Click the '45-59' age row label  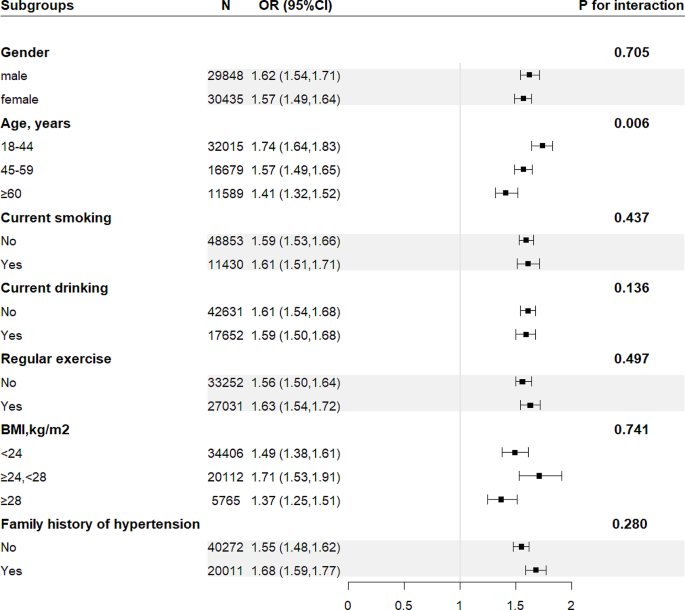(x=17, y=170)
